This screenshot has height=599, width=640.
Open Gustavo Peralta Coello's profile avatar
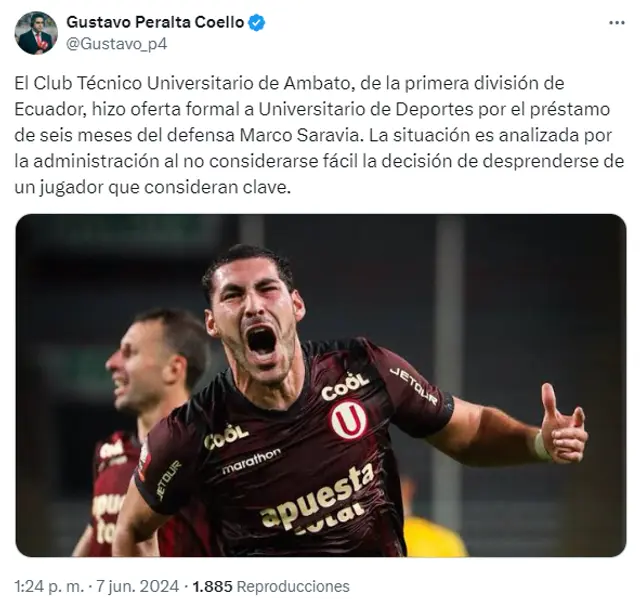[36, 33]
